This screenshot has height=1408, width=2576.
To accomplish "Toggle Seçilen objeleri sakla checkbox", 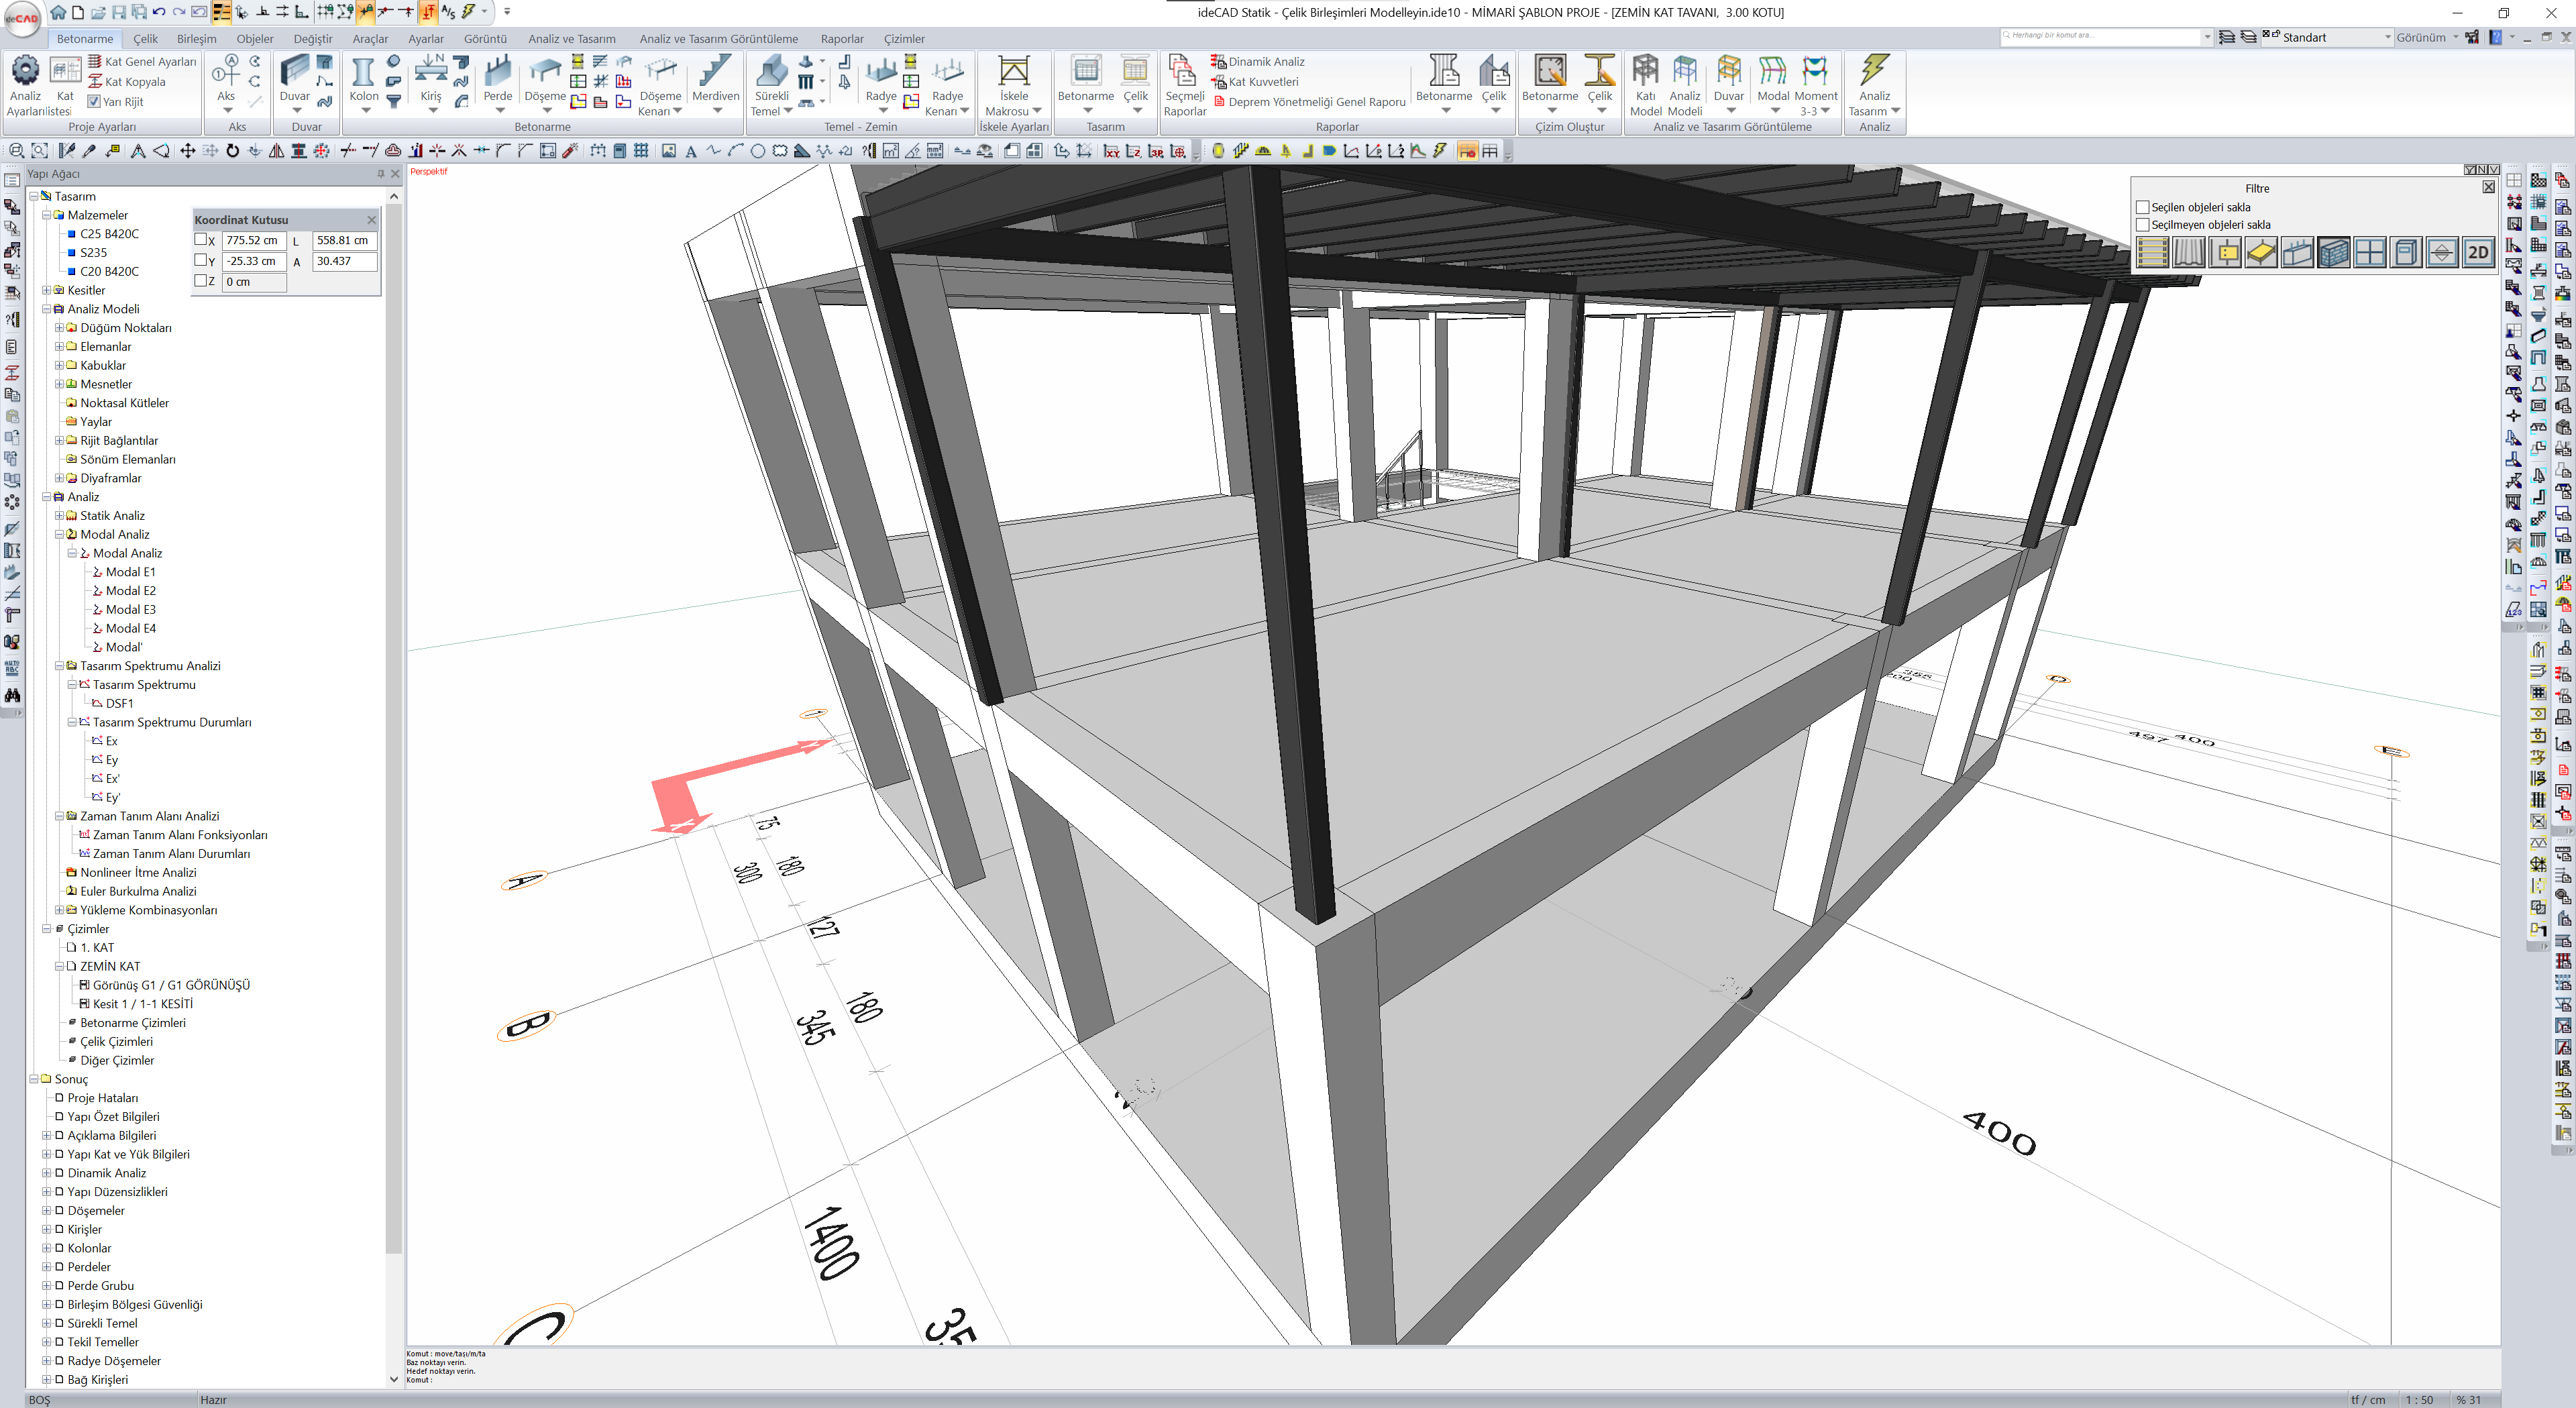I will [x=2143, y=207].
